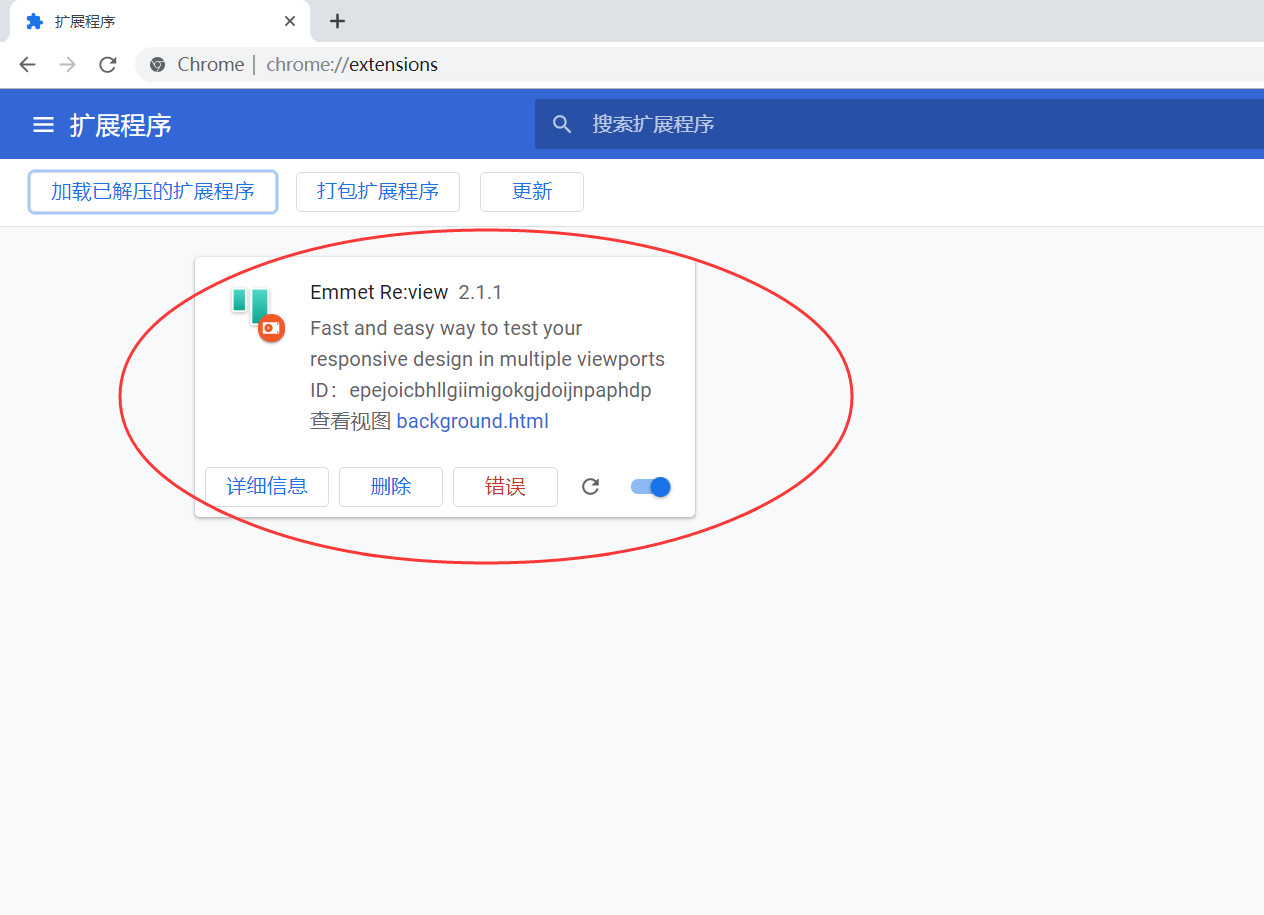Refresh the current page
Image resolution: width=1264 pixels, height=915 pixels.
pos(107,64)
